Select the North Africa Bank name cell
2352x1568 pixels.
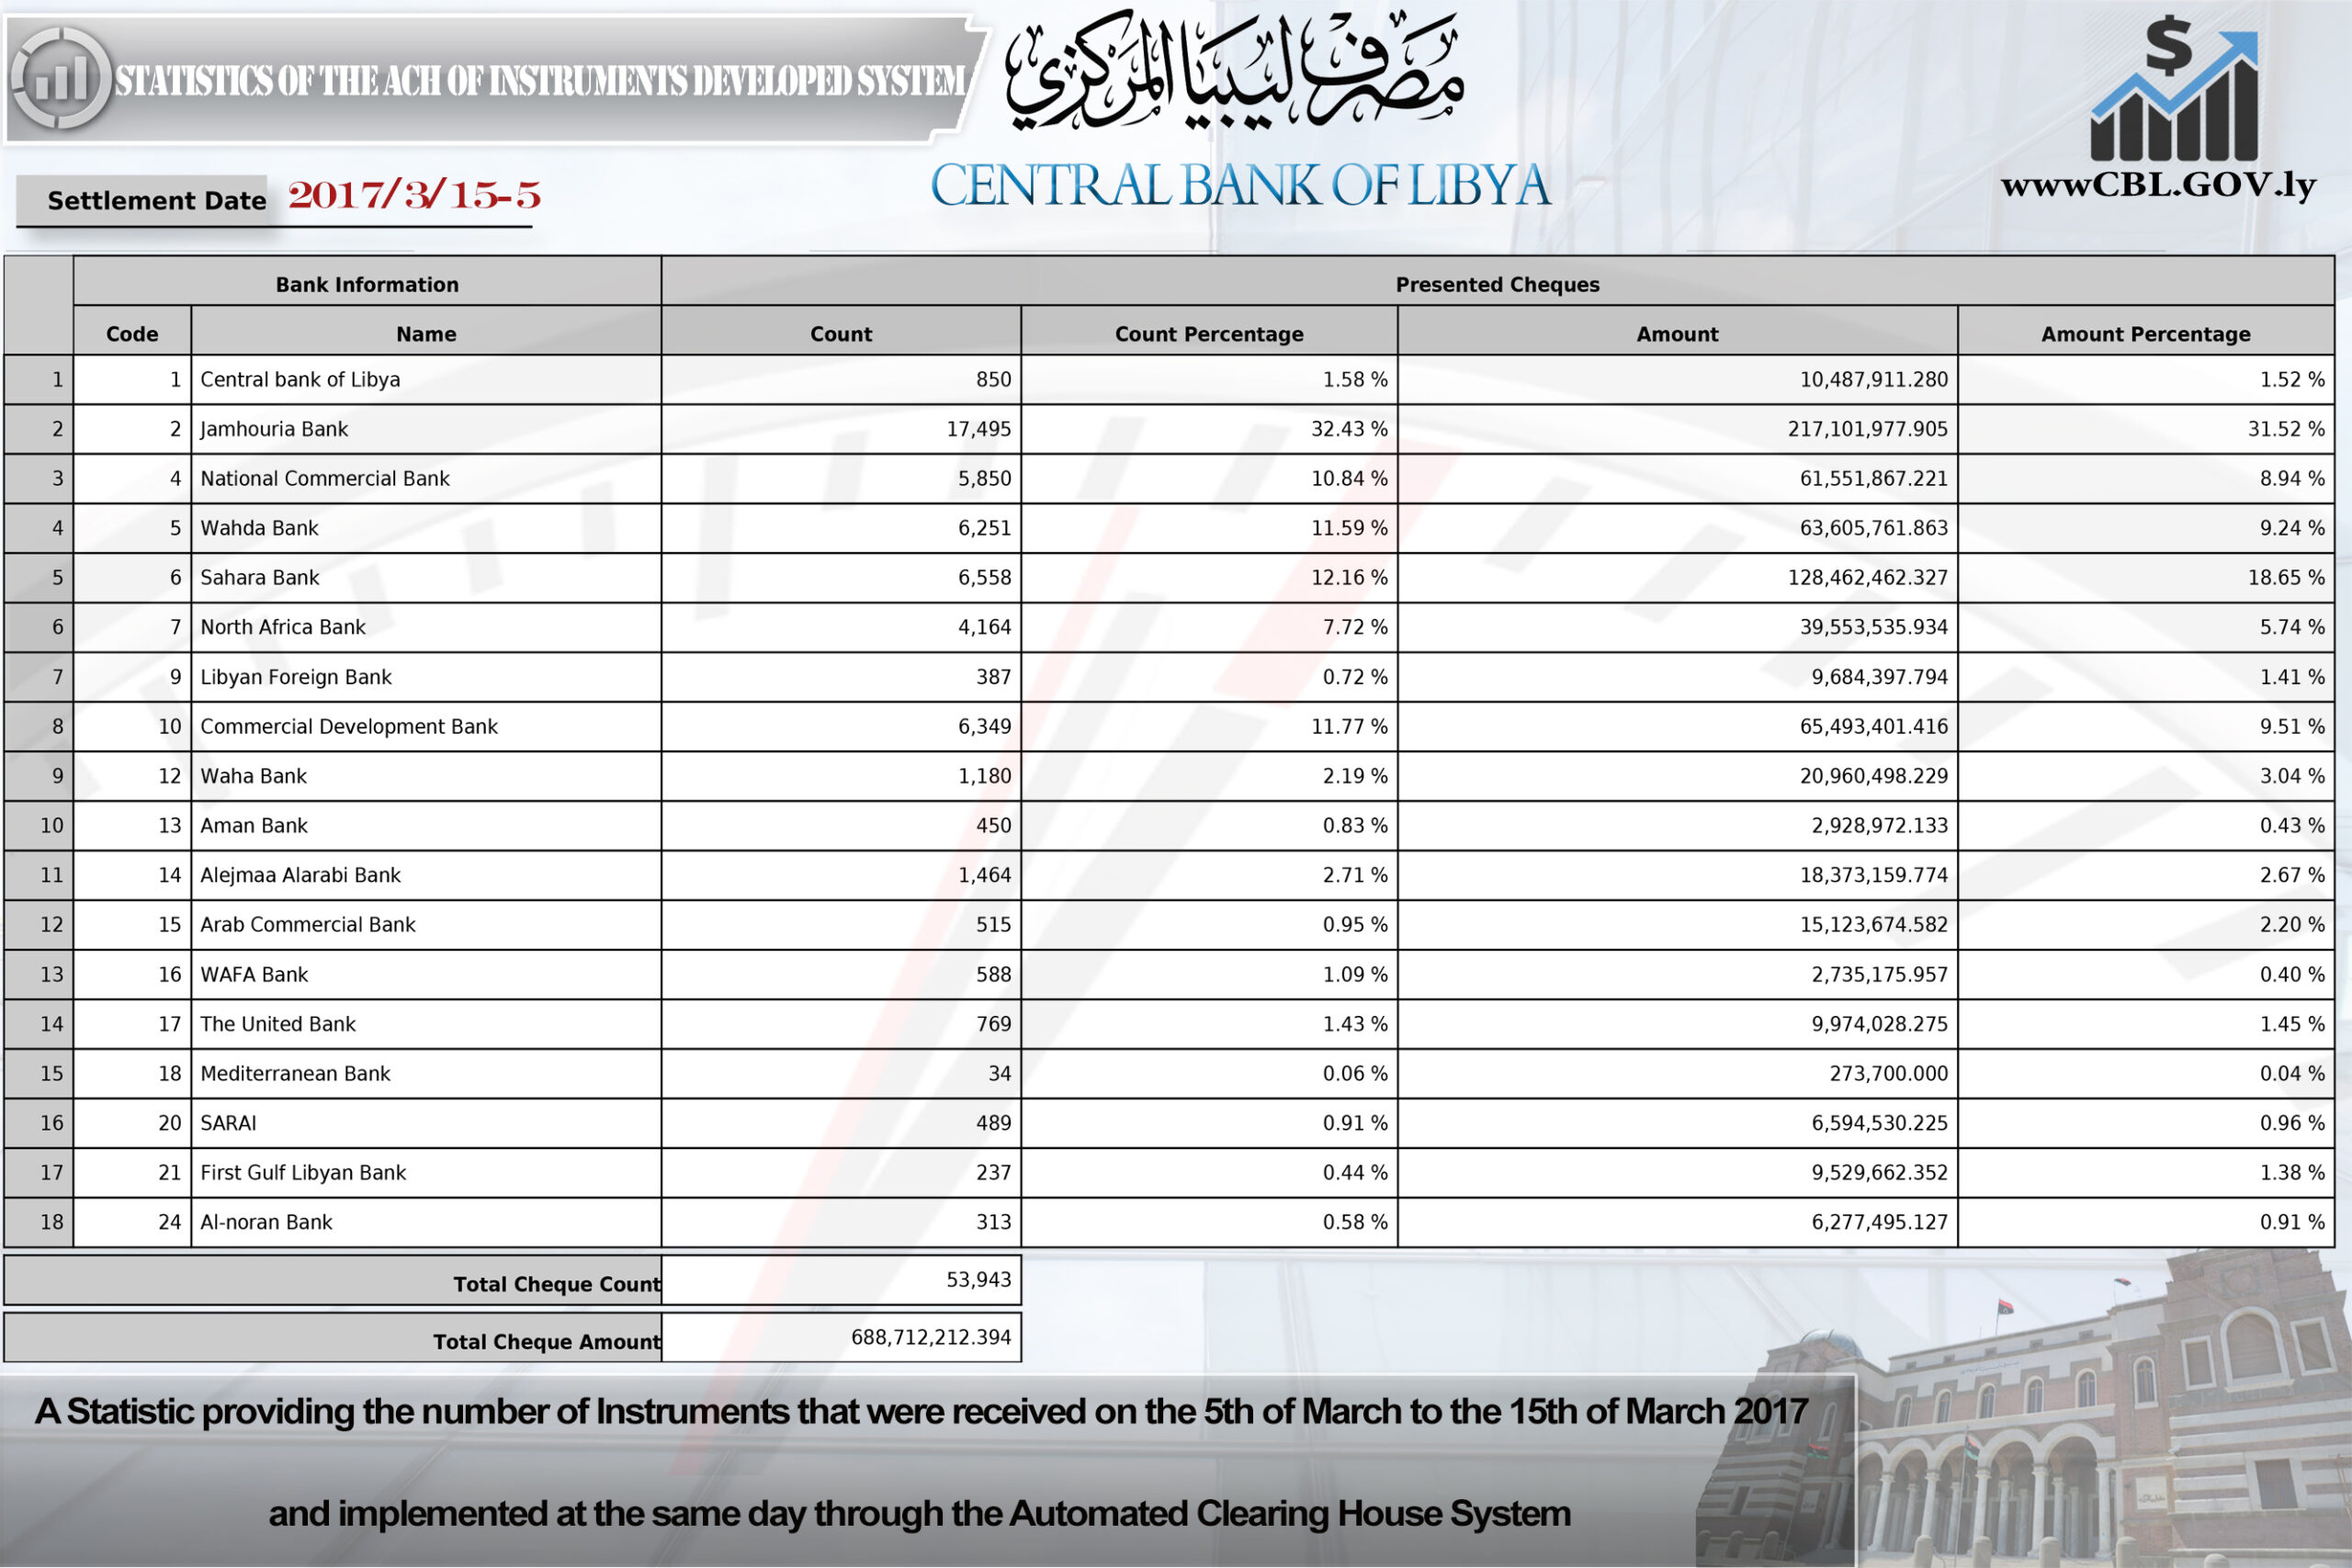[x=426, y=627]
